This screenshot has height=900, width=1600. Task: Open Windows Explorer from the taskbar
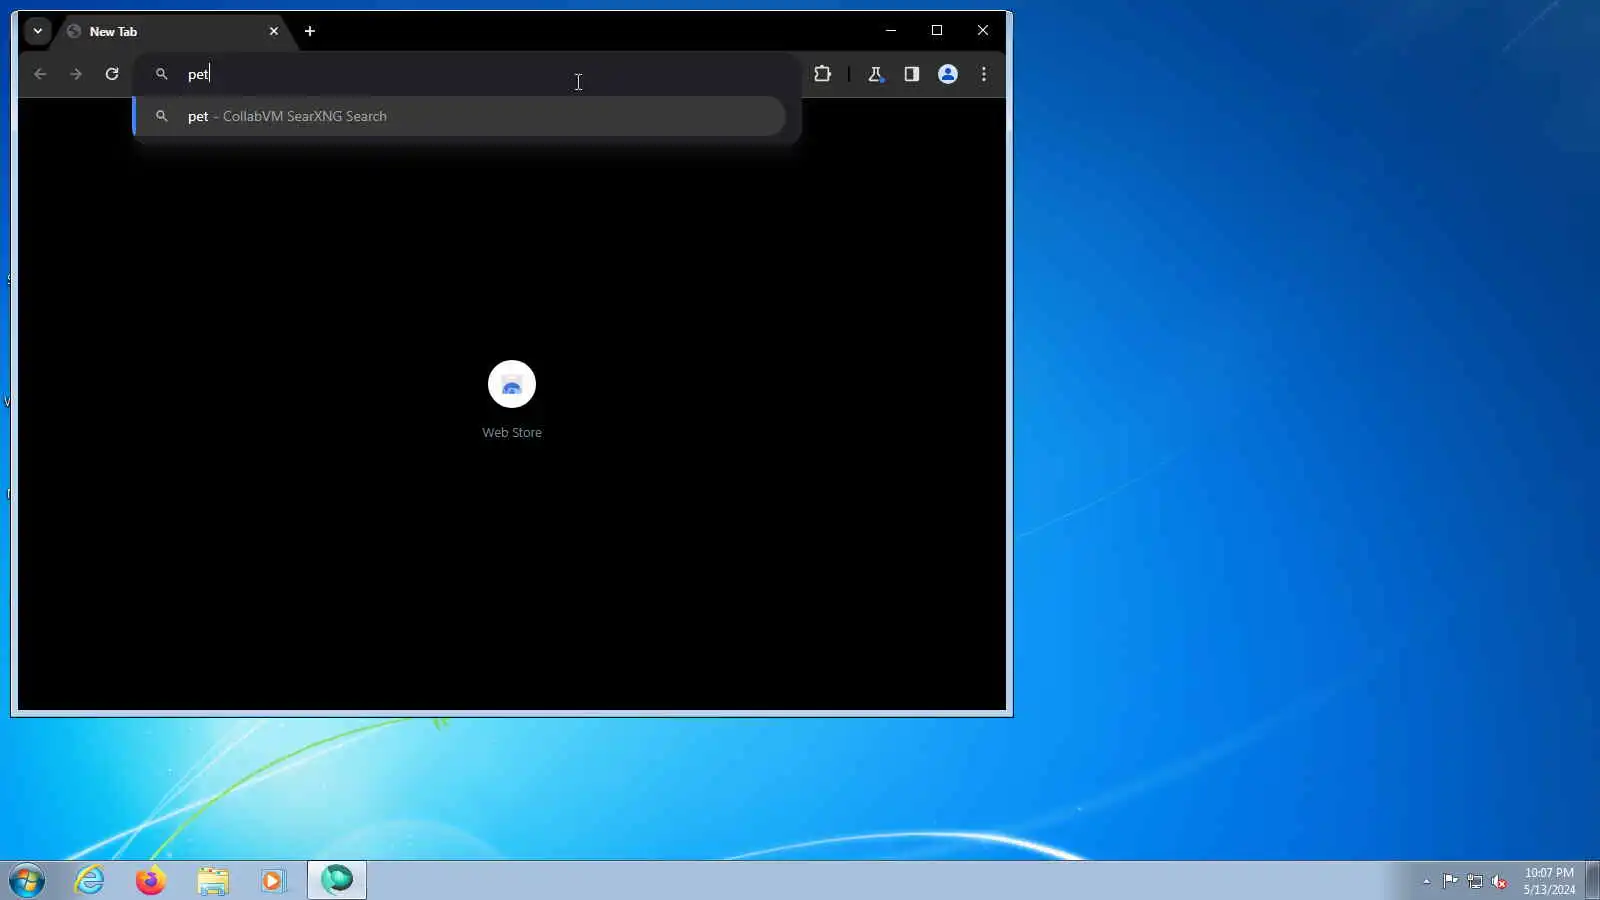pos(212,881)
